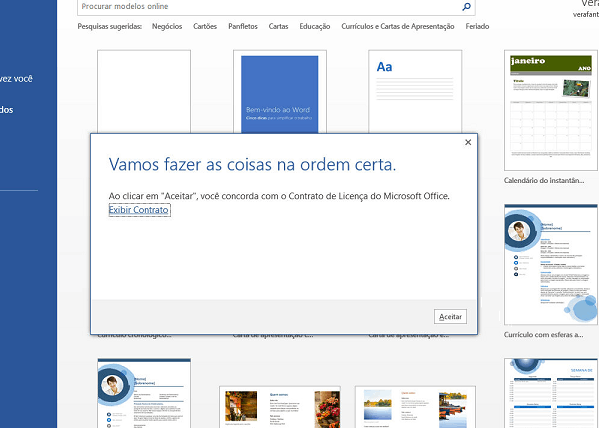Open the SEMANA DE planner template thumbnail
The height and width of the screenshot is (428, 599).
[551, 393]
